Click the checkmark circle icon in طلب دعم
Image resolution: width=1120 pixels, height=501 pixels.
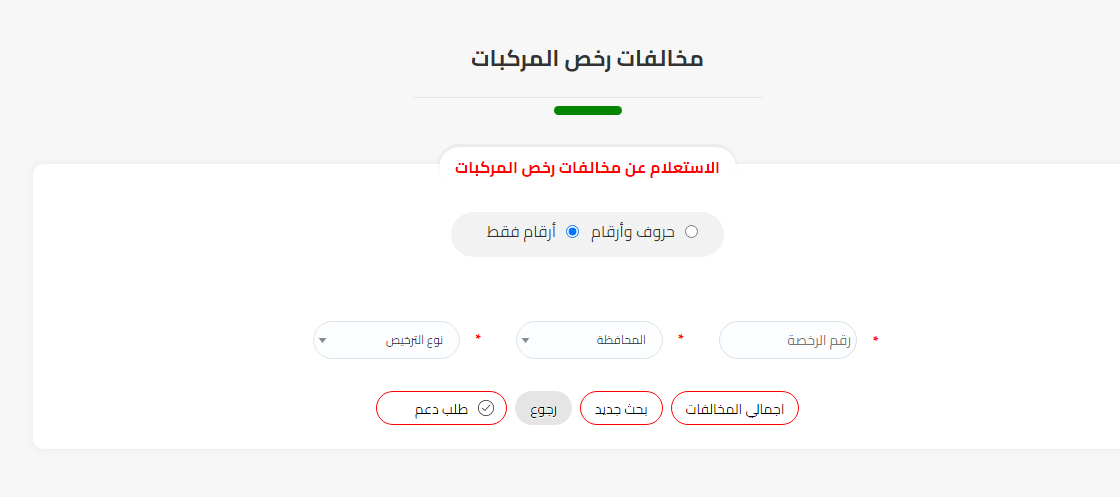coord(486,408)
